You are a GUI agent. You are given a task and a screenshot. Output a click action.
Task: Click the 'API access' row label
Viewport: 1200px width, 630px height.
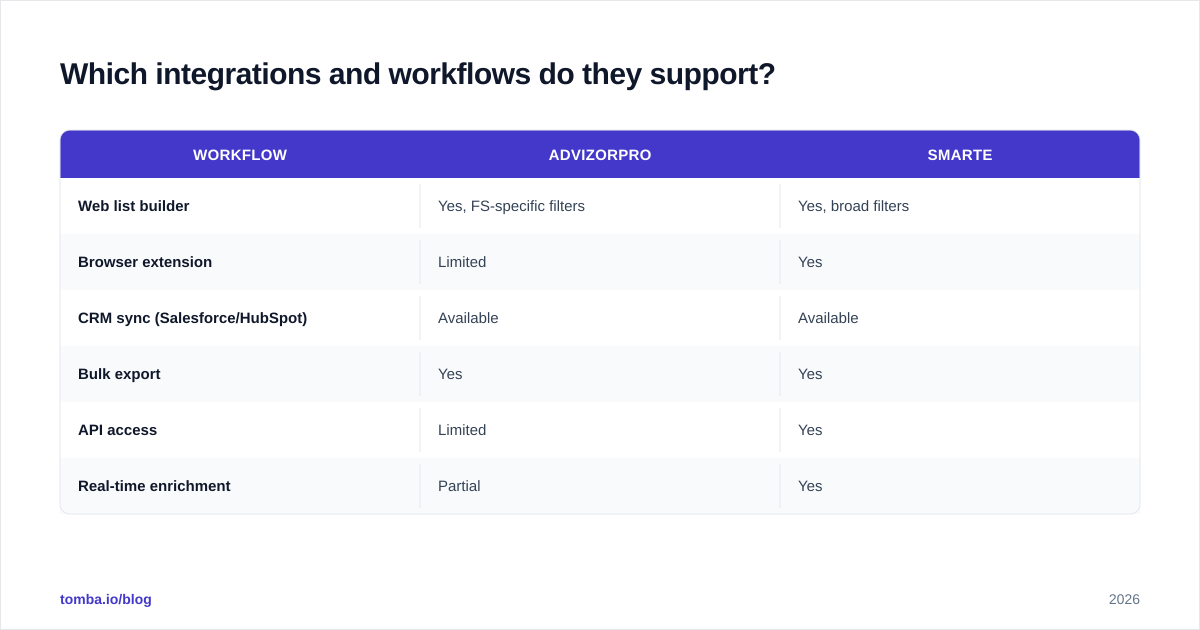click(118, 430)
